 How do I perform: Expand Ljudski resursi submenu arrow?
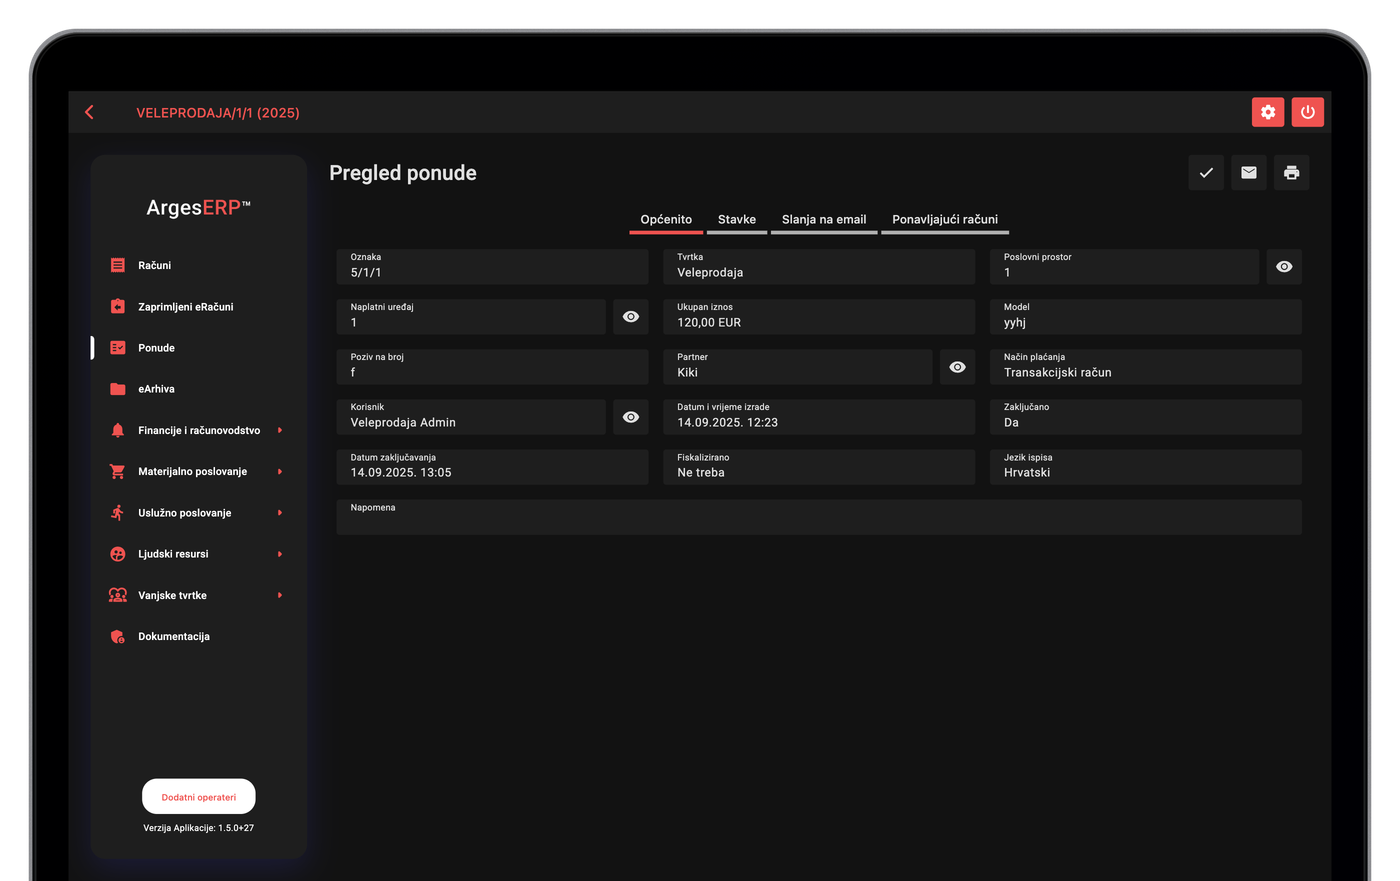coord(280,554)
